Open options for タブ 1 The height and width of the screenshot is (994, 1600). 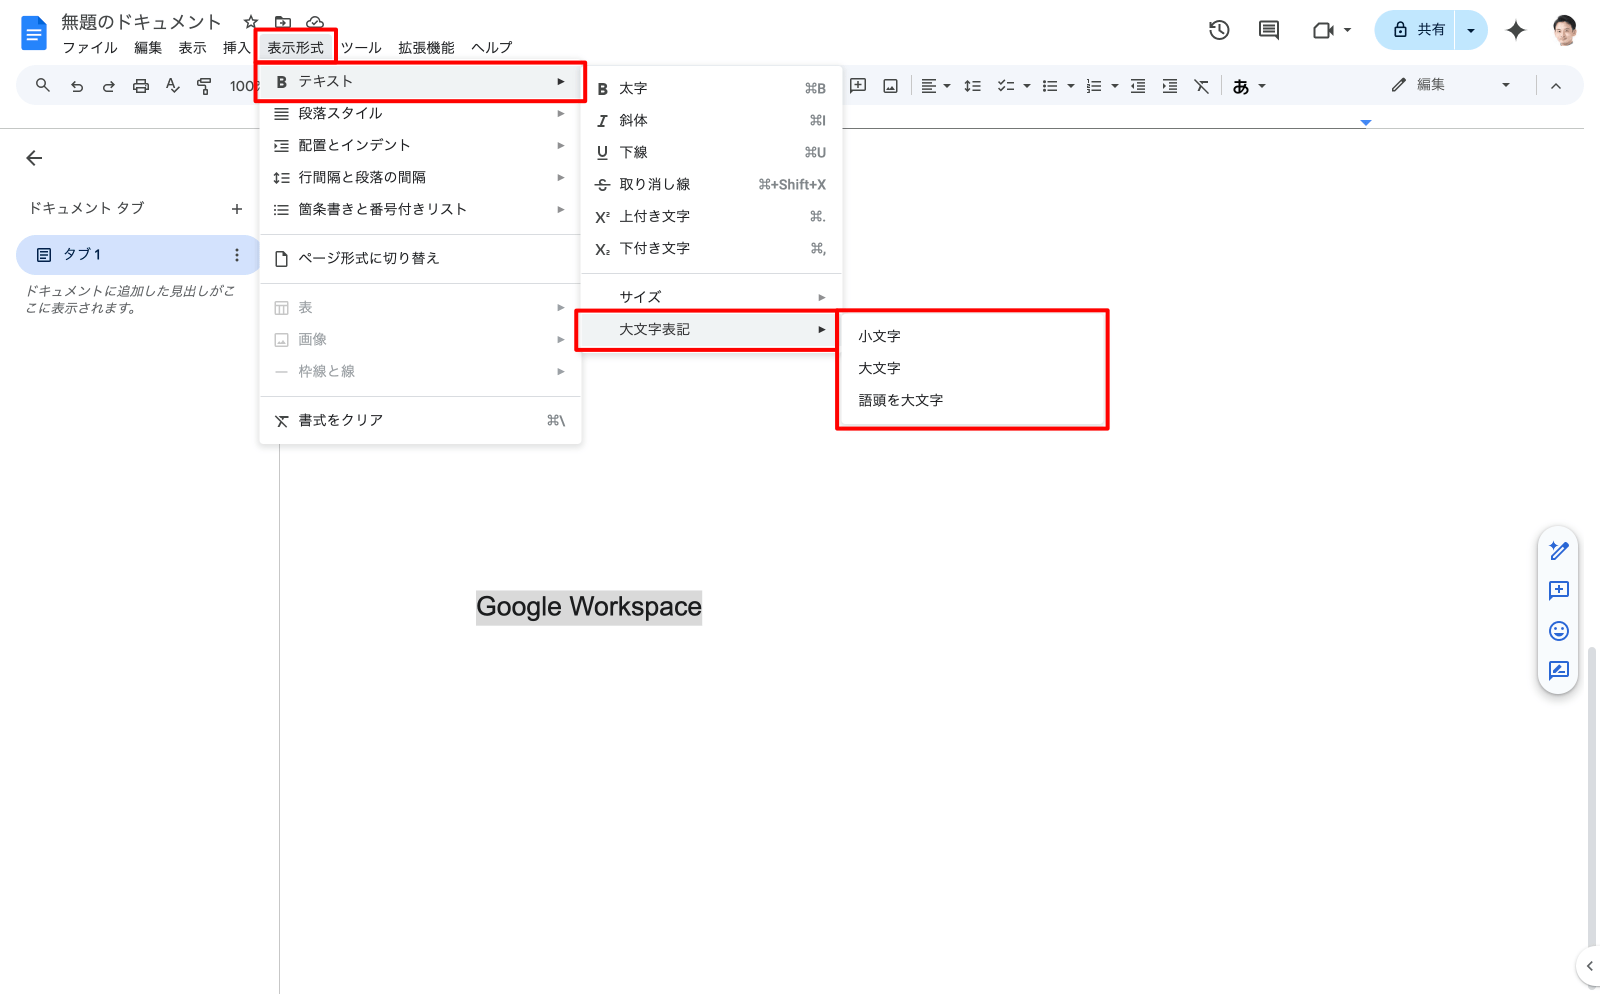pyautogui.click(x=237, y=255)
